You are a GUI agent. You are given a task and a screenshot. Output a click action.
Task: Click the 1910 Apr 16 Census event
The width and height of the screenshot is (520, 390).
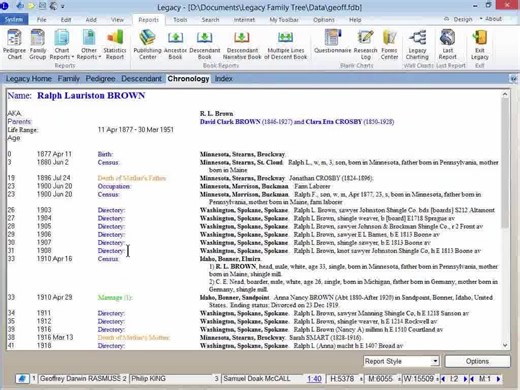point(108,259)
